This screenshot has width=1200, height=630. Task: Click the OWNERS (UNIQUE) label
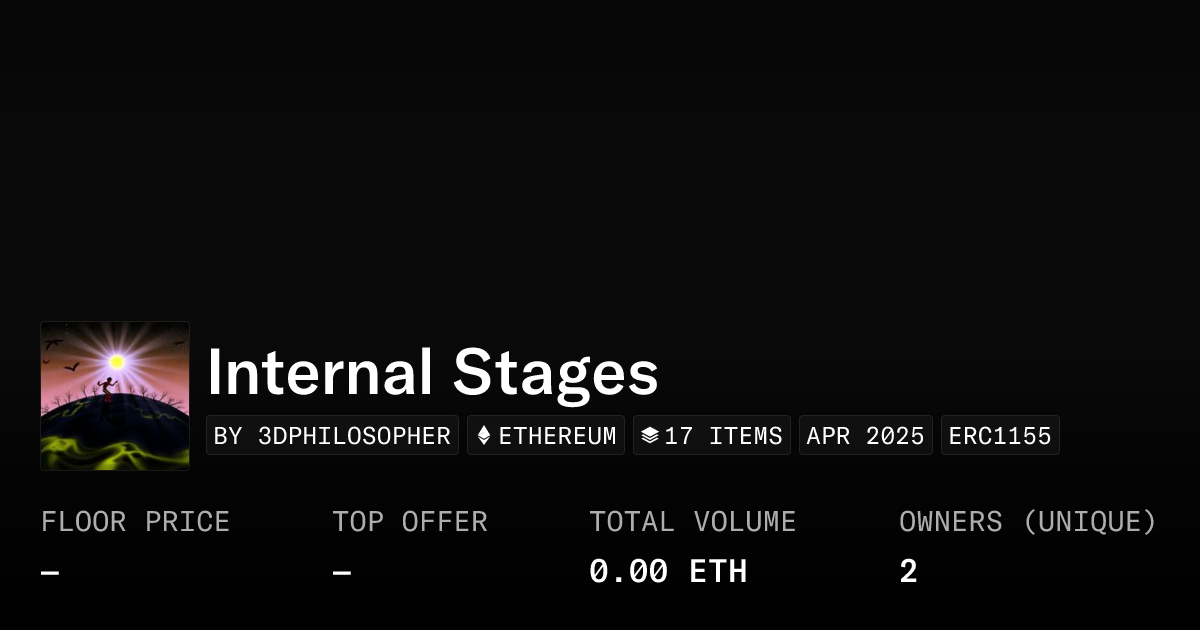coord(1027,522)
